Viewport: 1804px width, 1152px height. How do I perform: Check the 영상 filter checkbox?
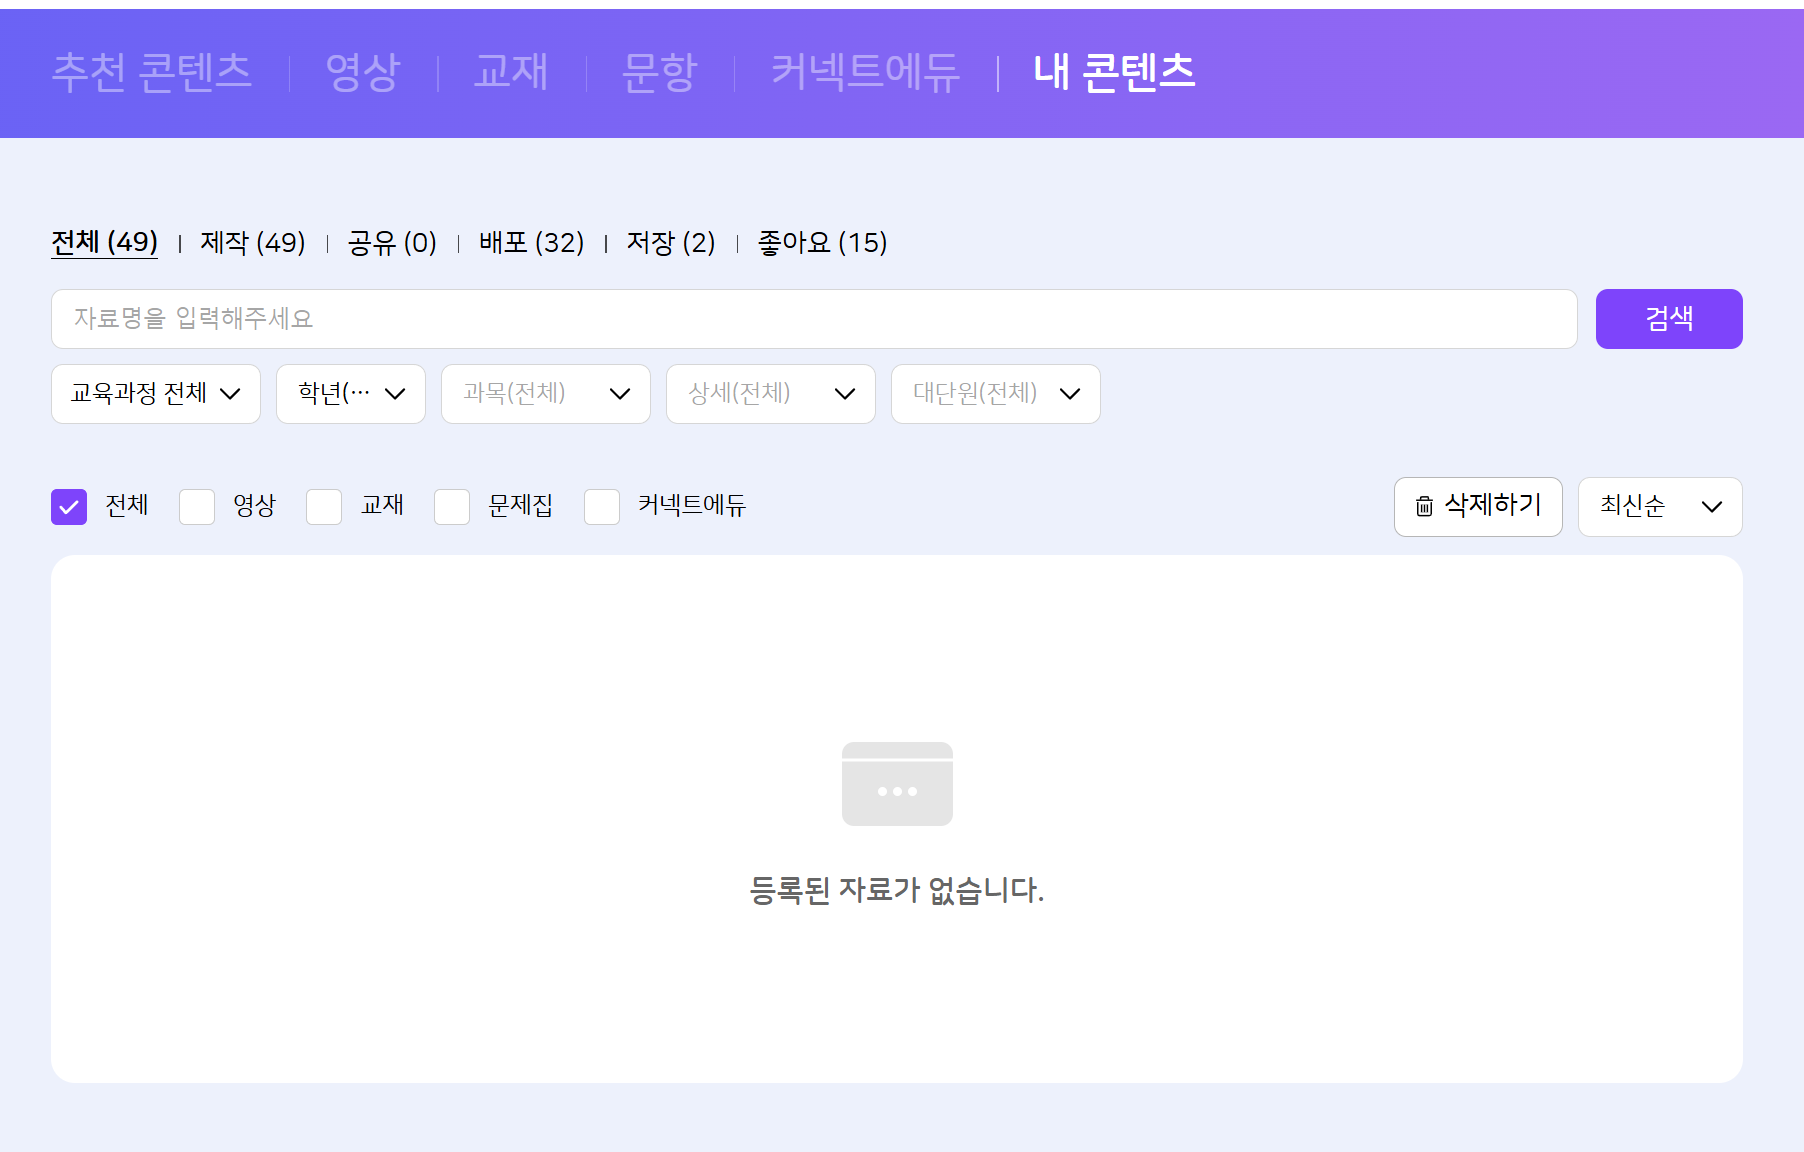197,507
